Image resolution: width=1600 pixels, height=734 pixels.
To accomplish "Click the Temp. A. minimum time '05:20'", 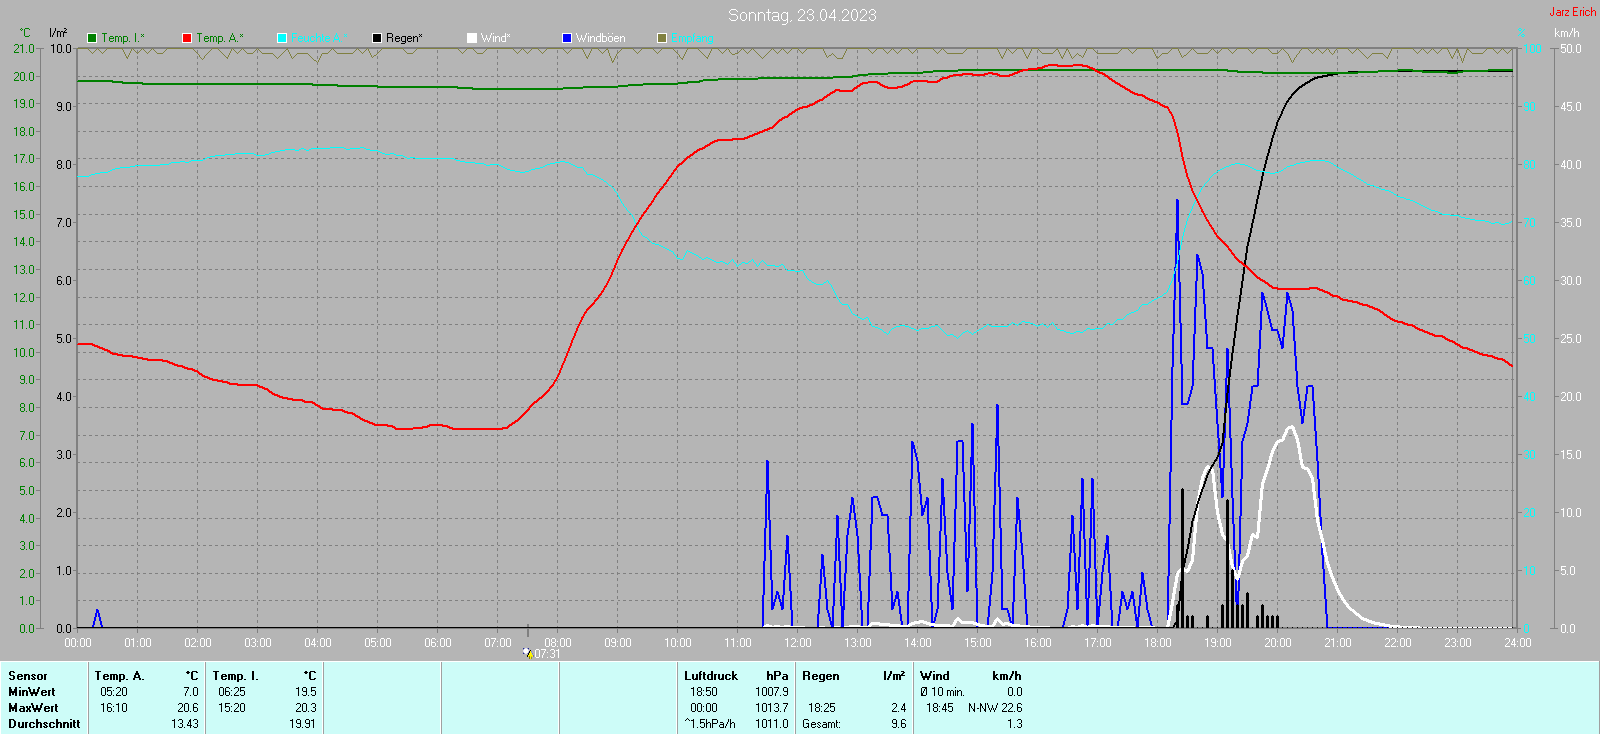I will coord(114,692).
